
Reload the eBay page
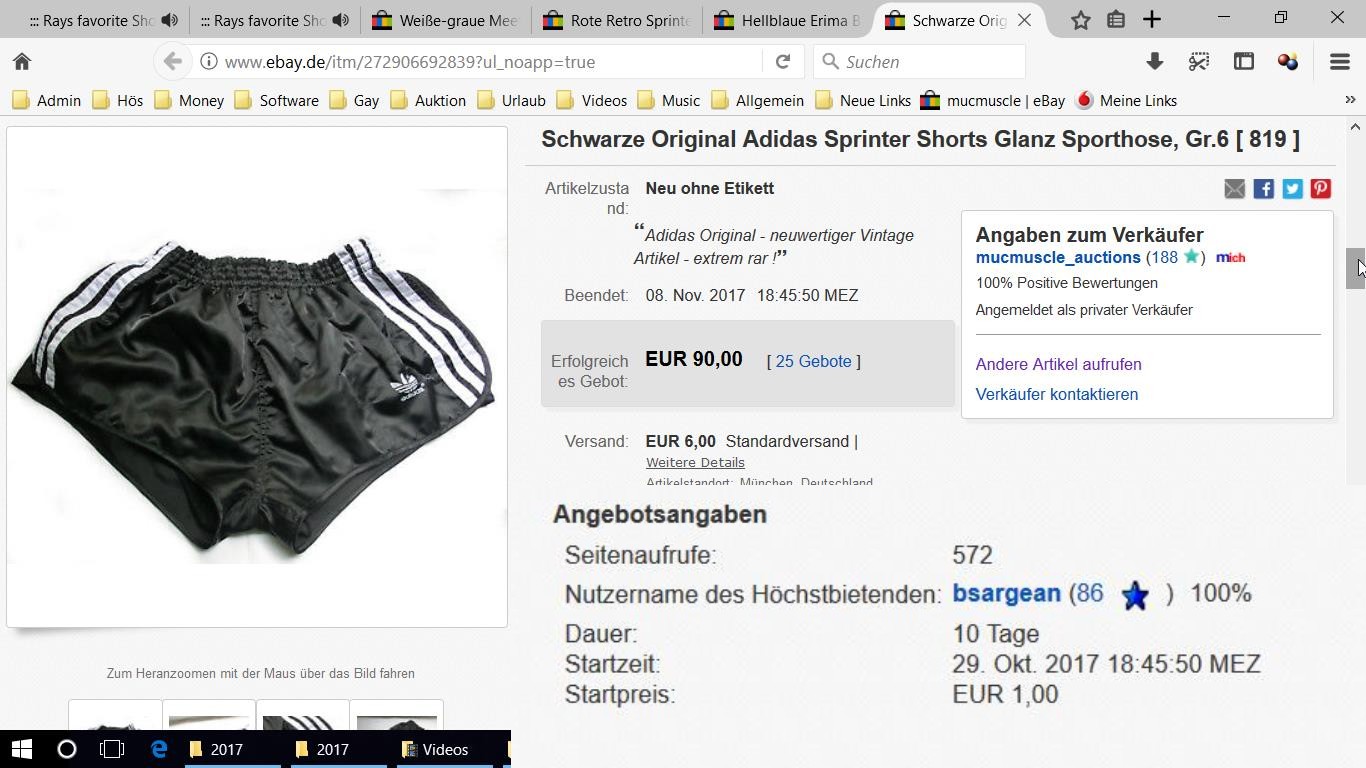coord(783,62)
